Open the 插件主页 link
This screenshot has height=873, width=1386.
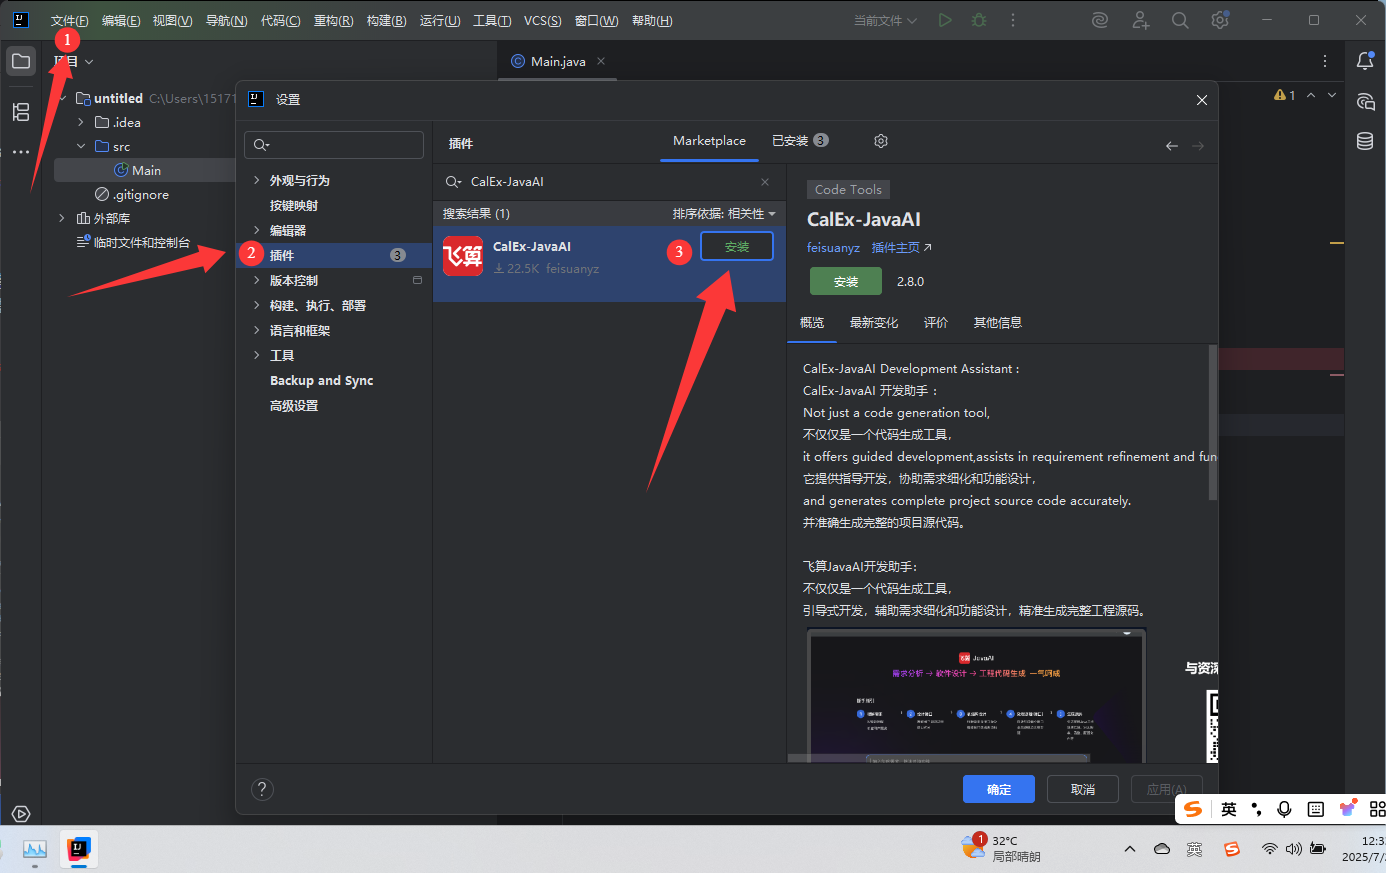[x=901, y=247]
